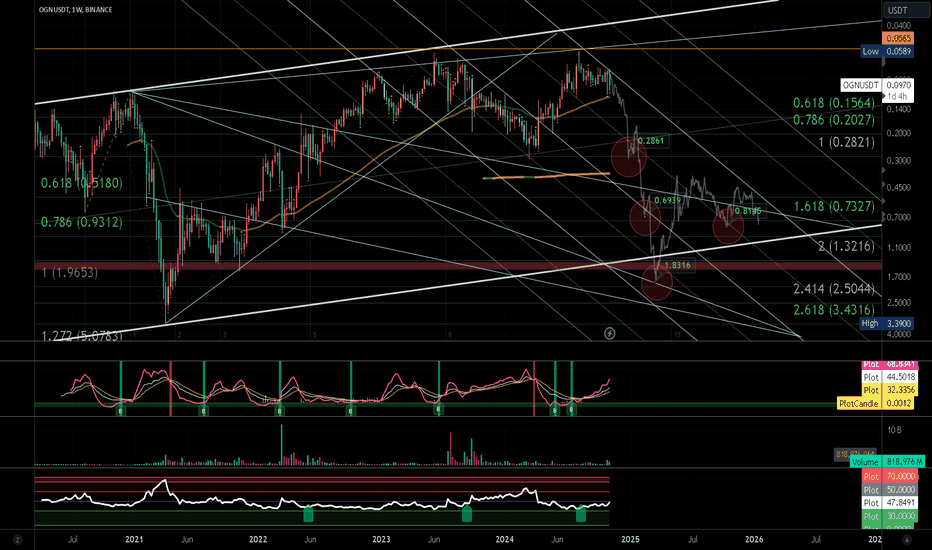Click Fibonacci label 2 (1.3216)

[846, 246]
